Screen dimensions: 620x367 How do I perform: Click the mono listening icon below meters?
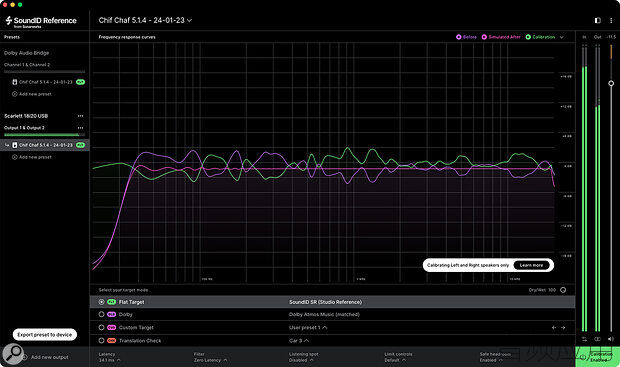point(597,339)
